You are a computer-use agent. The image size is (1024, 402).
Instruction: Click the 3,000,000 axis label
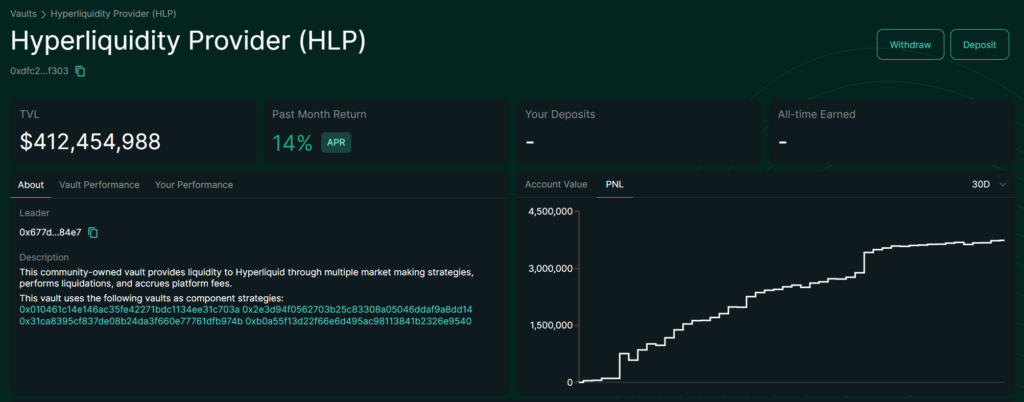coord(549,268)
